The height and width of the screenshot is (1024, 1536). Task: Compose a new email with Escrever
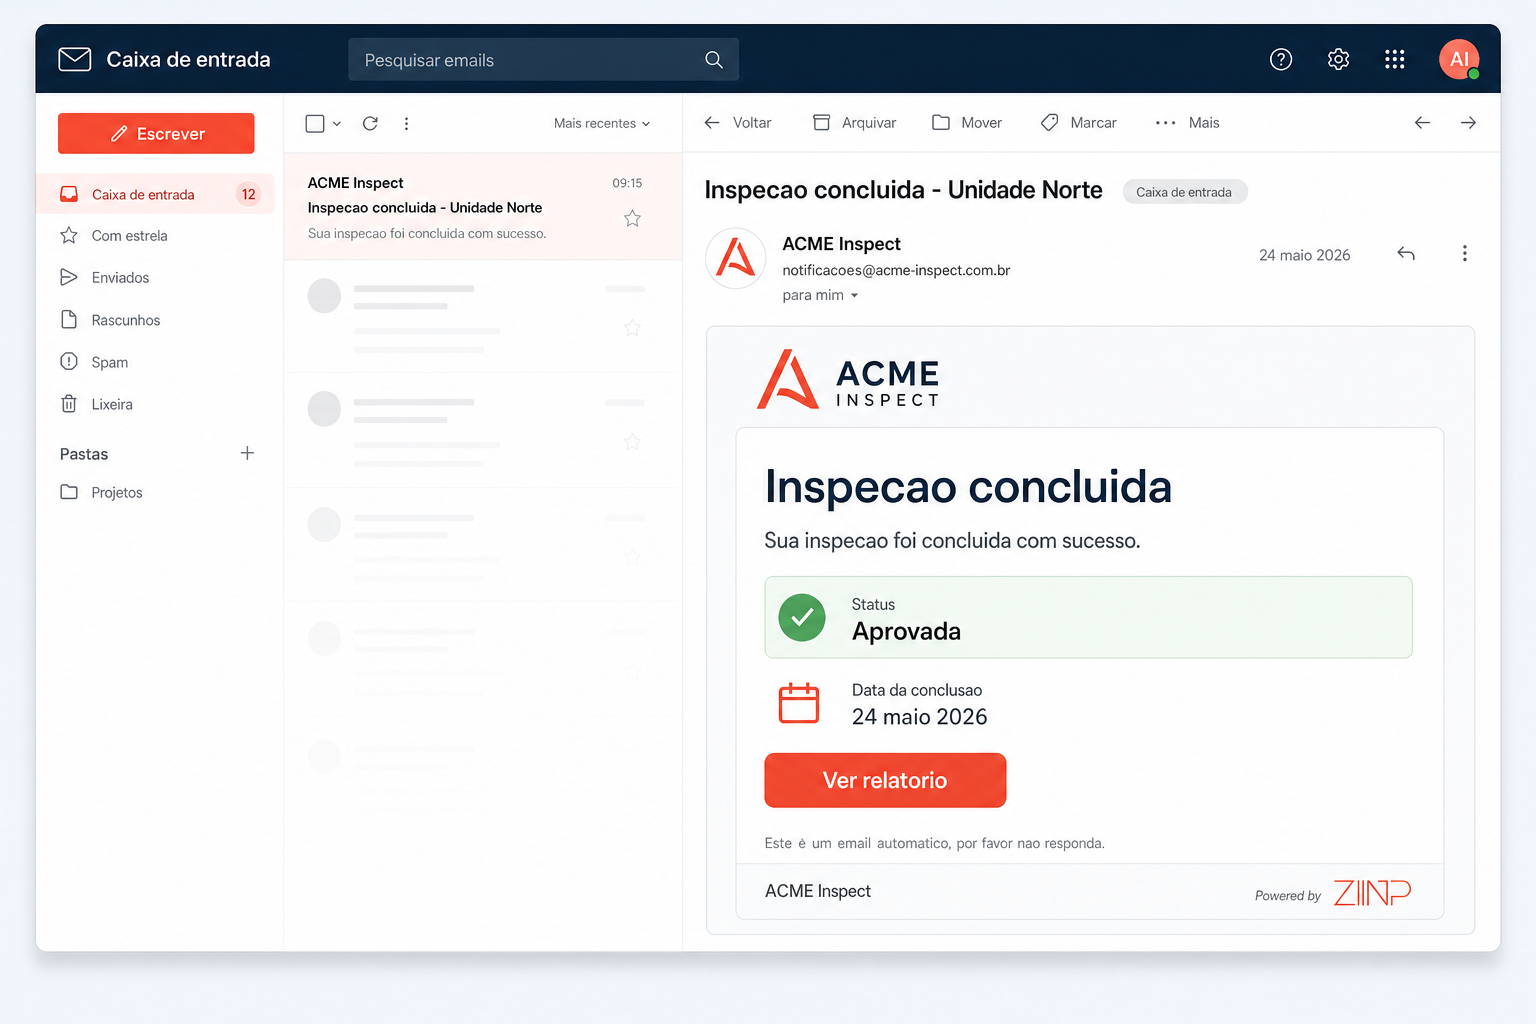tap(156, 133)
